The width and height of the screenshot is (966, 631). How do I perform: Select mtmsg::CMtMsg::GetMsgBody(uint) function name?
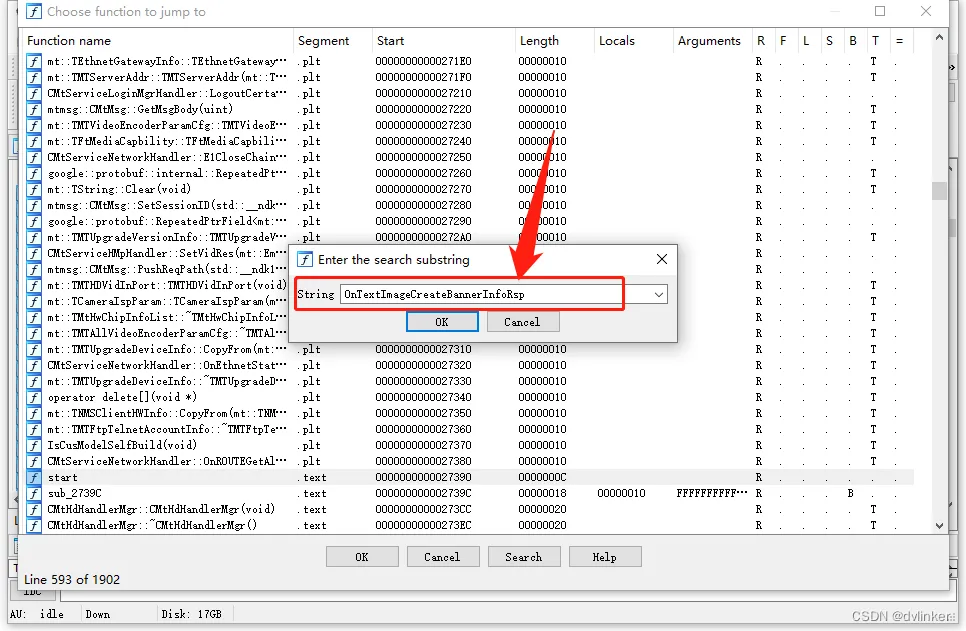(x=140, y=109)
